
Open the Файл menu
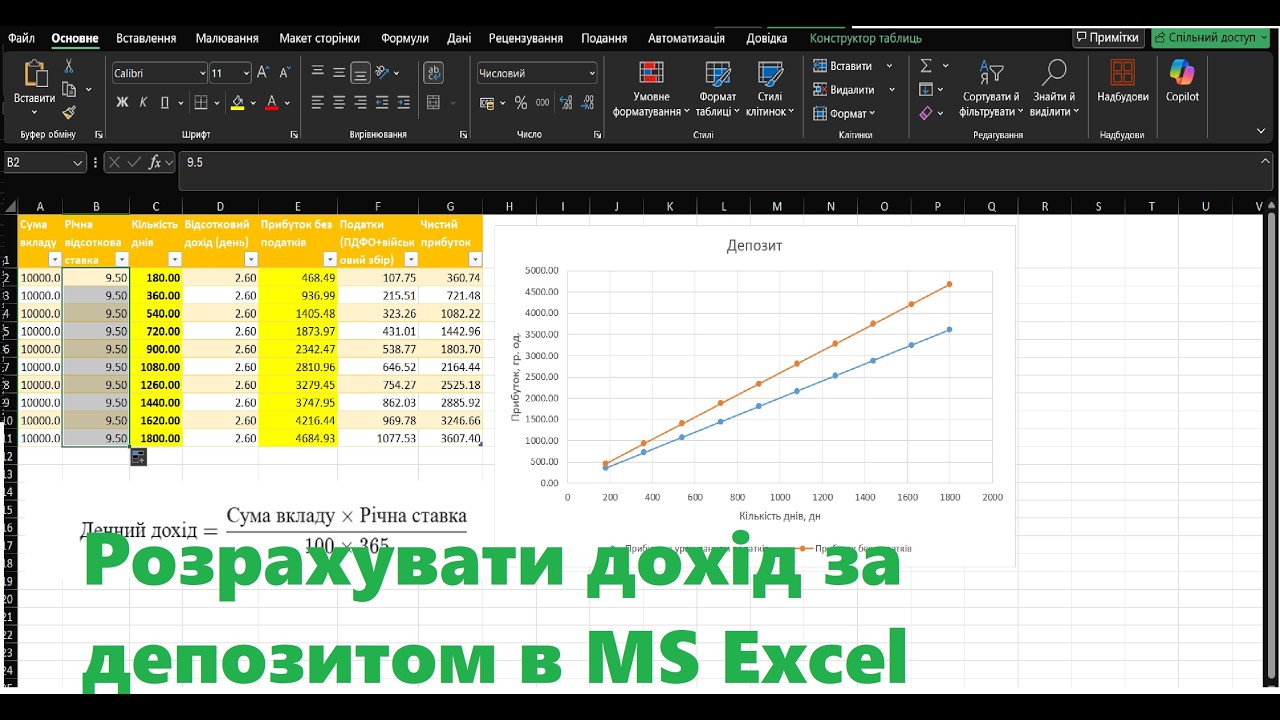tap(22, 38)
